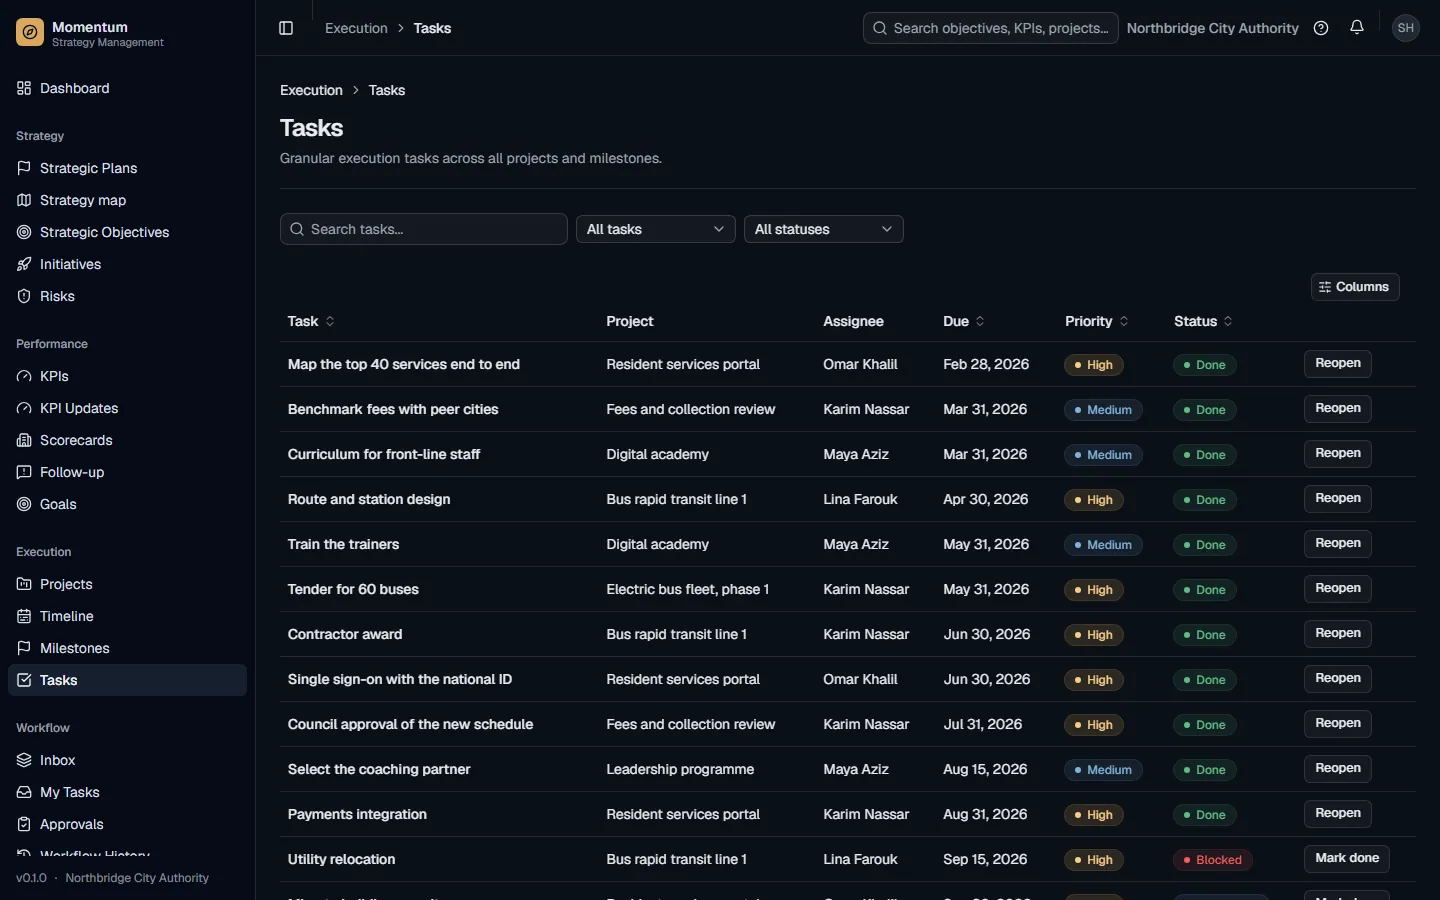The image size is (1440, 900).
Task: Click the Inbox layers icon
Action: (24, 760)
